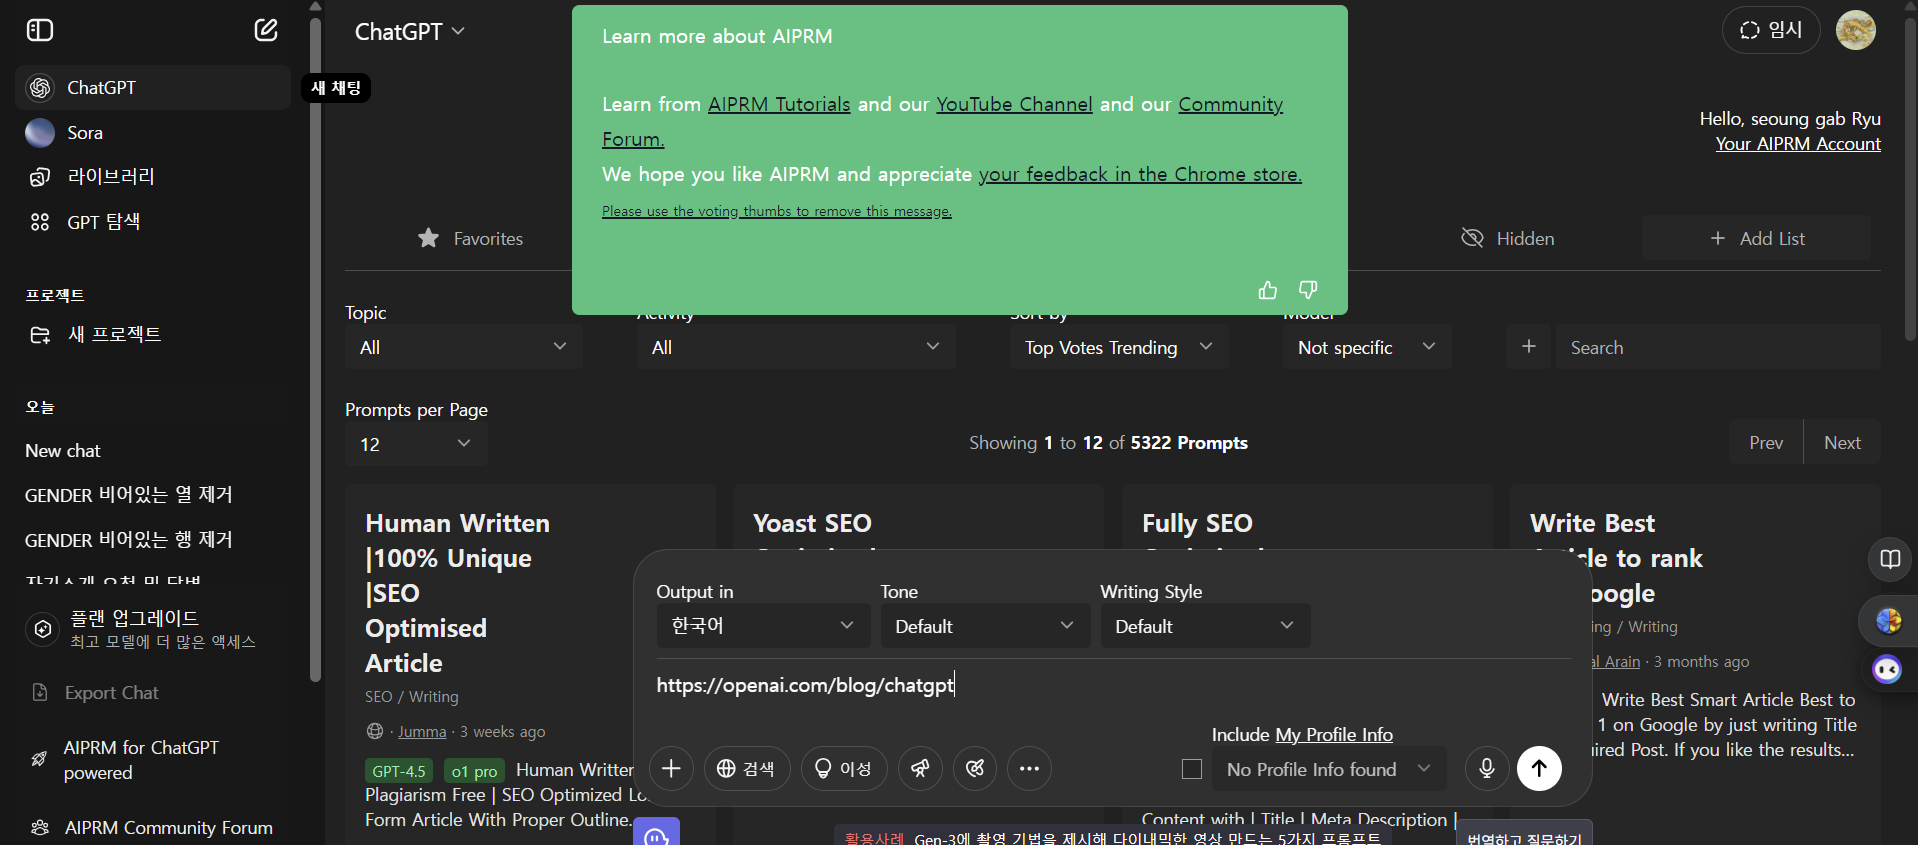Open GENDER 비어있는 행 제거 chat
The image size is (1918, 845).
(x=153, y=540)
